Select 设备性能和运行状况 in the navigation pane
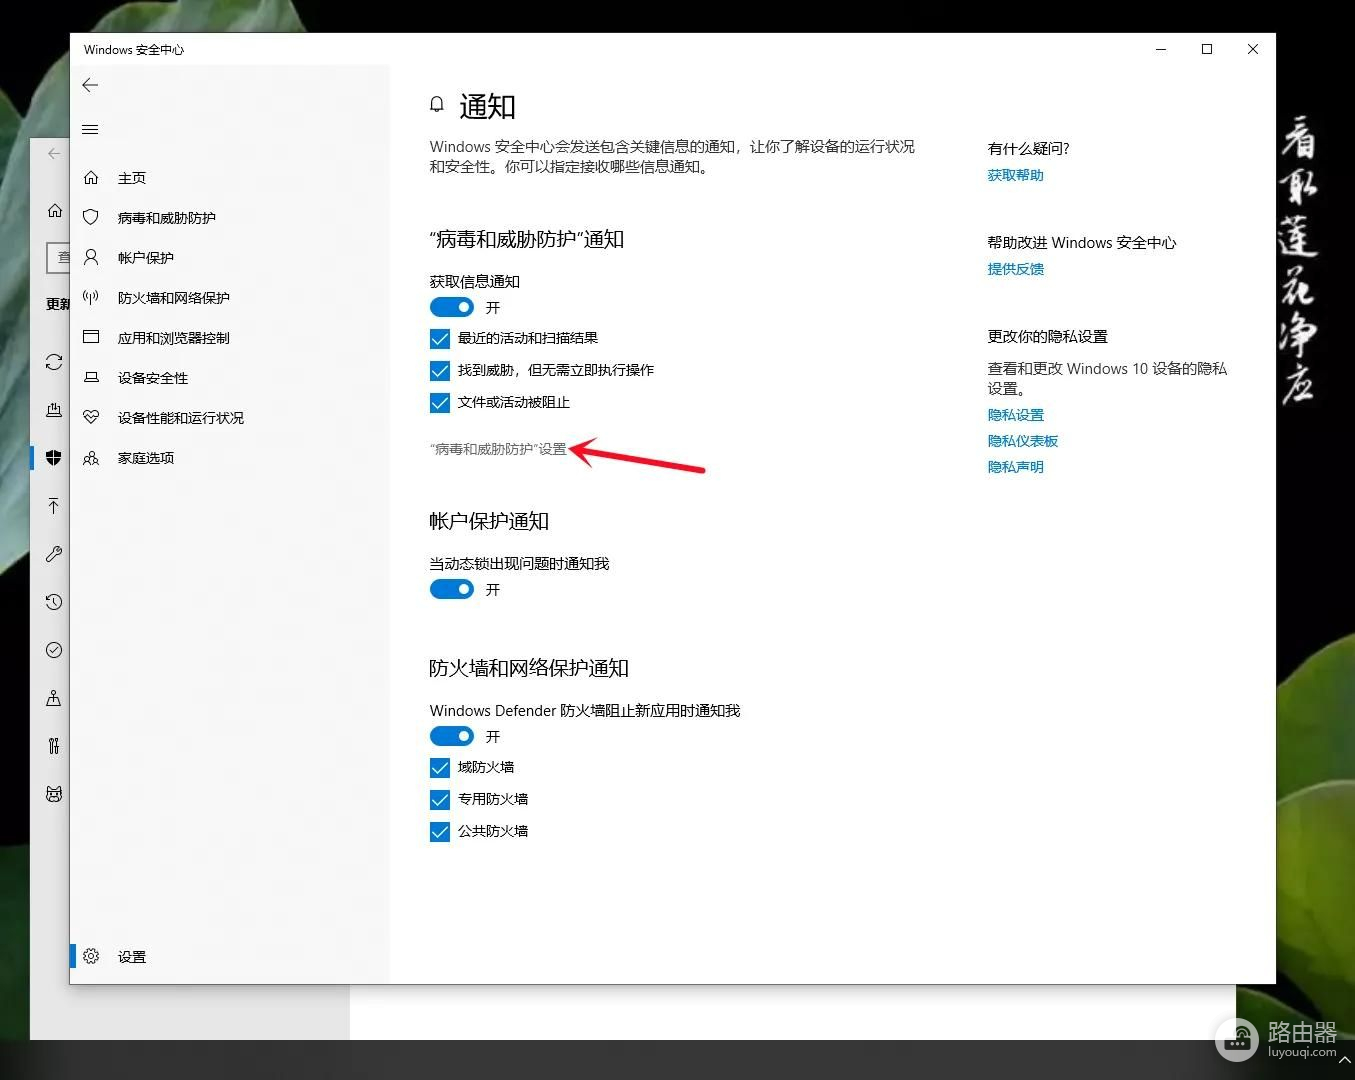 coord(181,418)
